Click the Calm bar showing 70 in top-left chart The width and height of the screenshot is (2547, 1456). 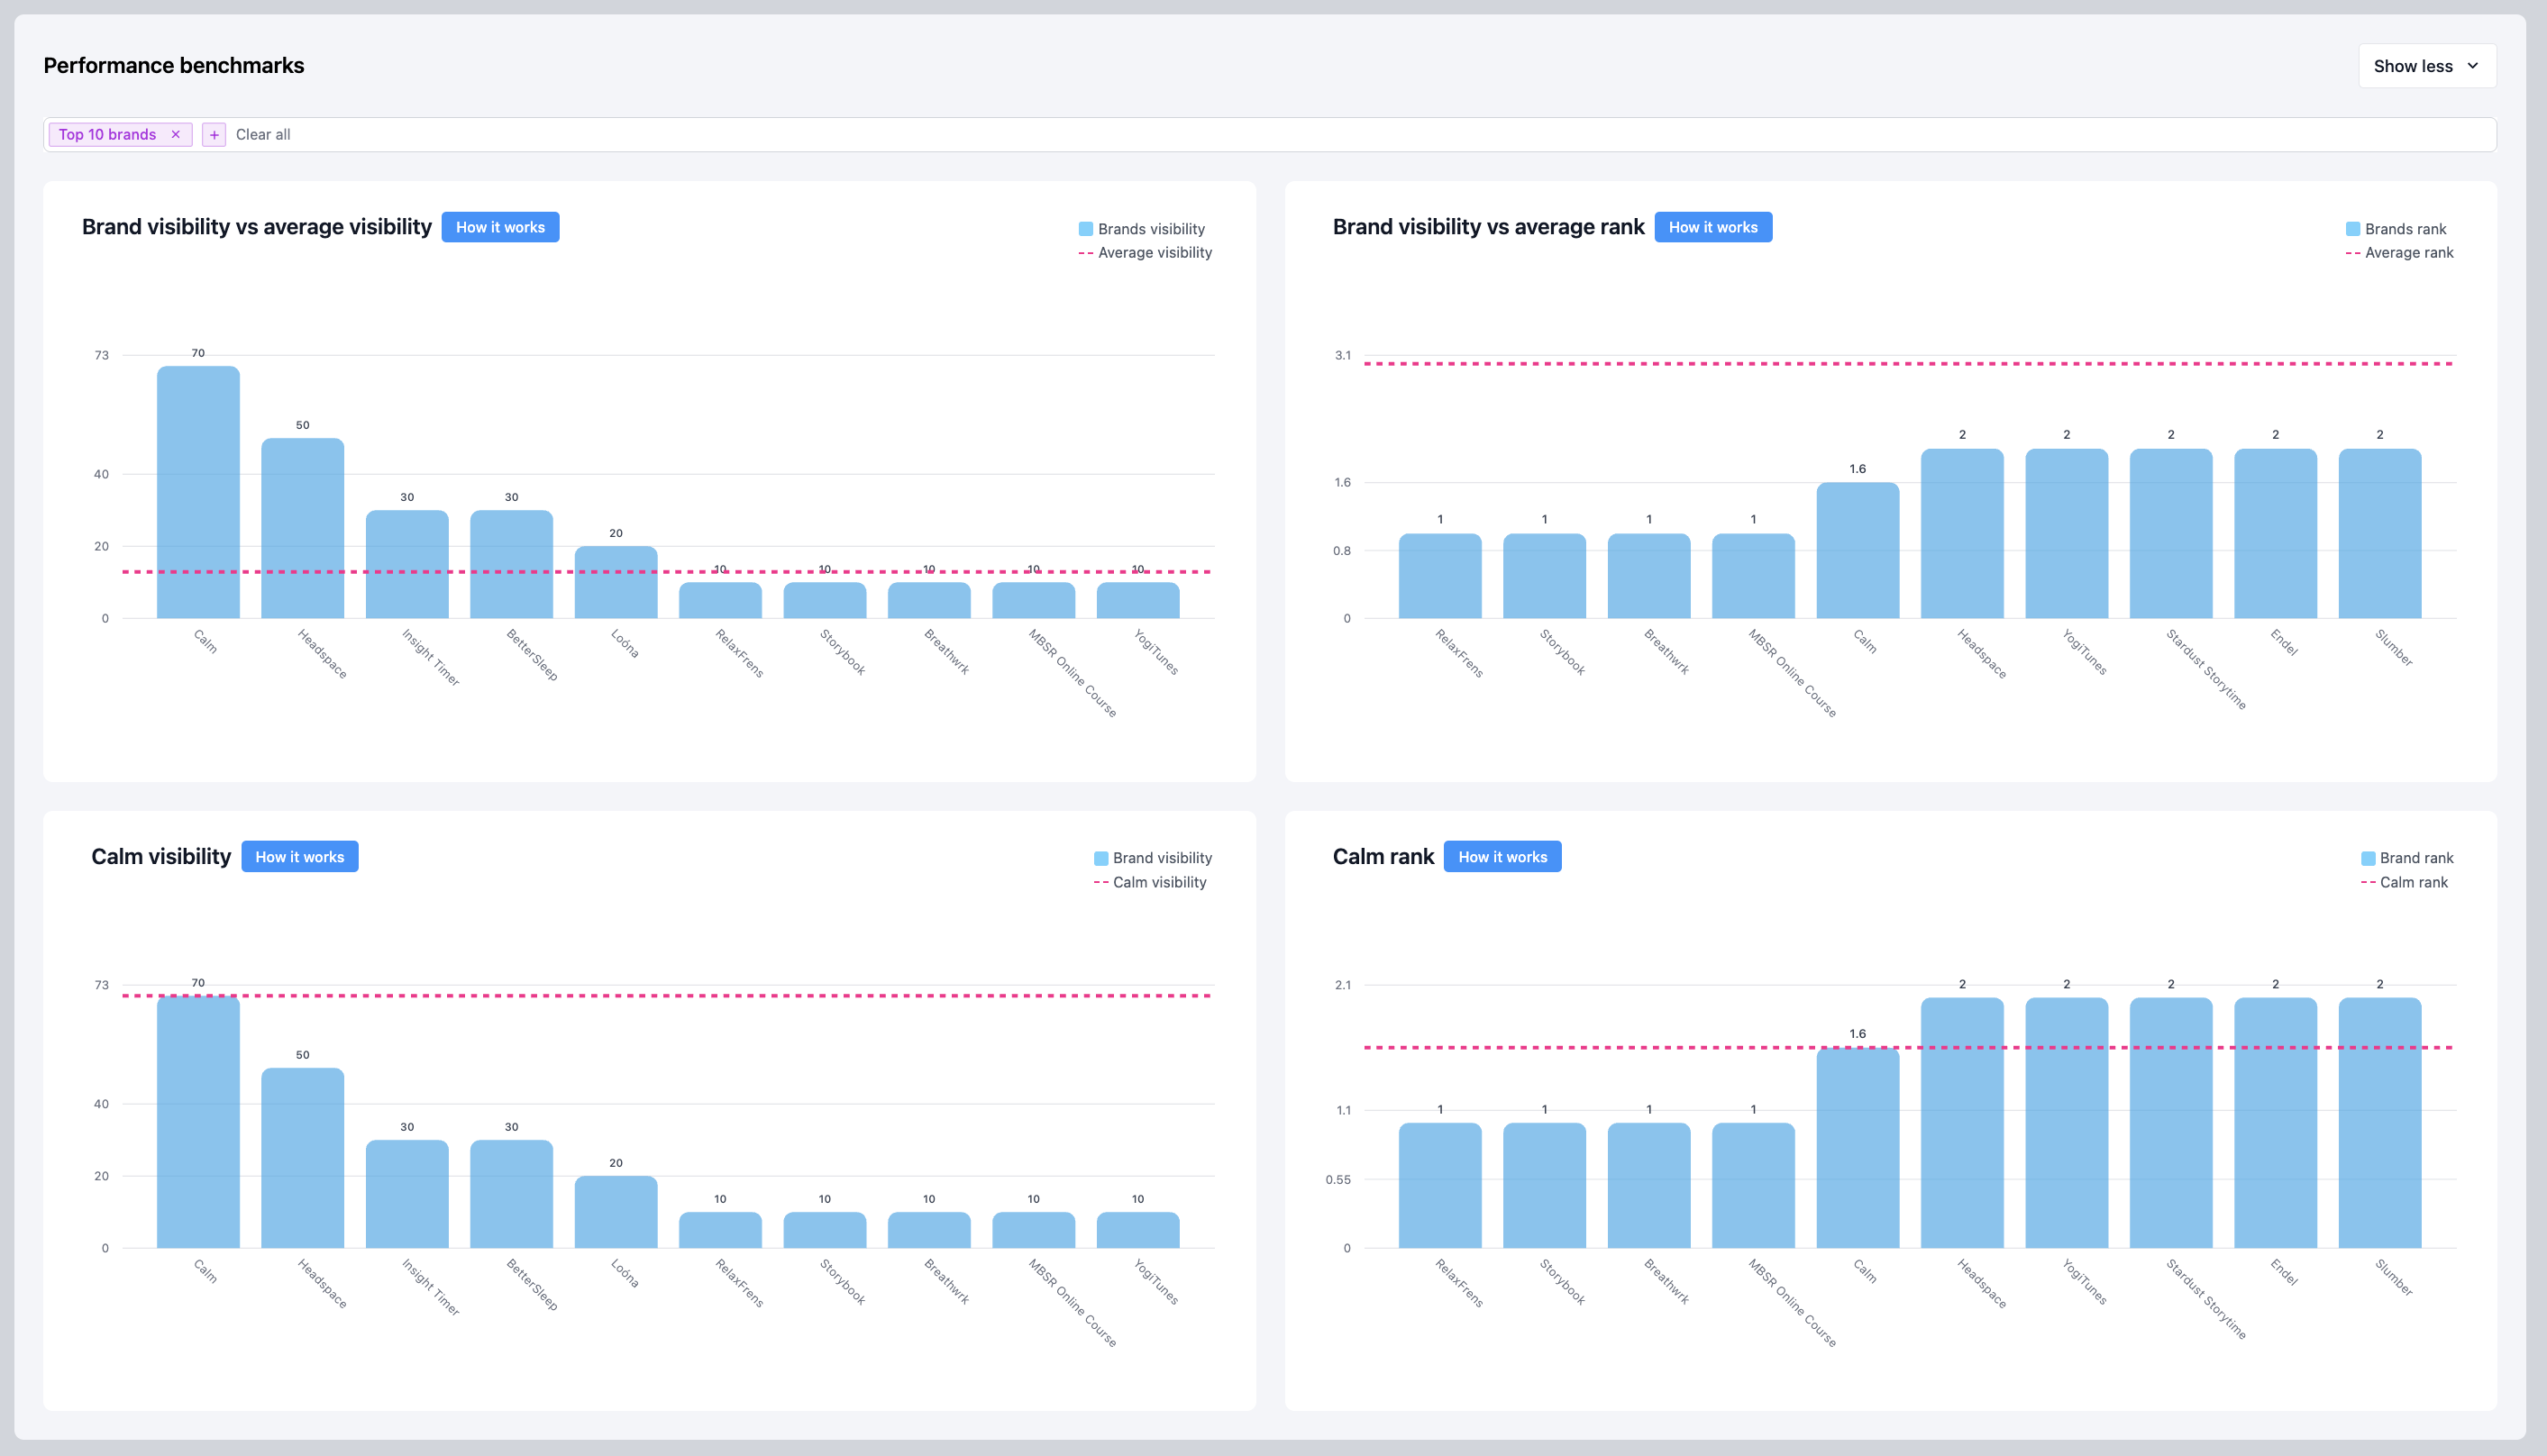click(x=198, y=492)
